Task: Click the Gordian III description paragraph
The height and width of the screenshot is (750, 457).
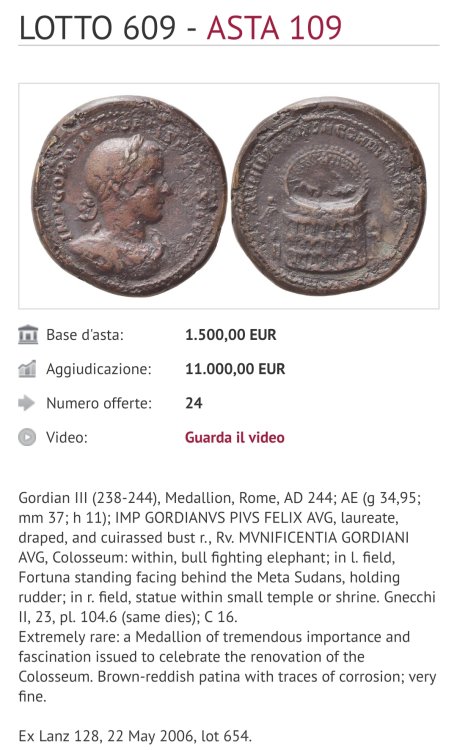Action: tap(227, 557)
